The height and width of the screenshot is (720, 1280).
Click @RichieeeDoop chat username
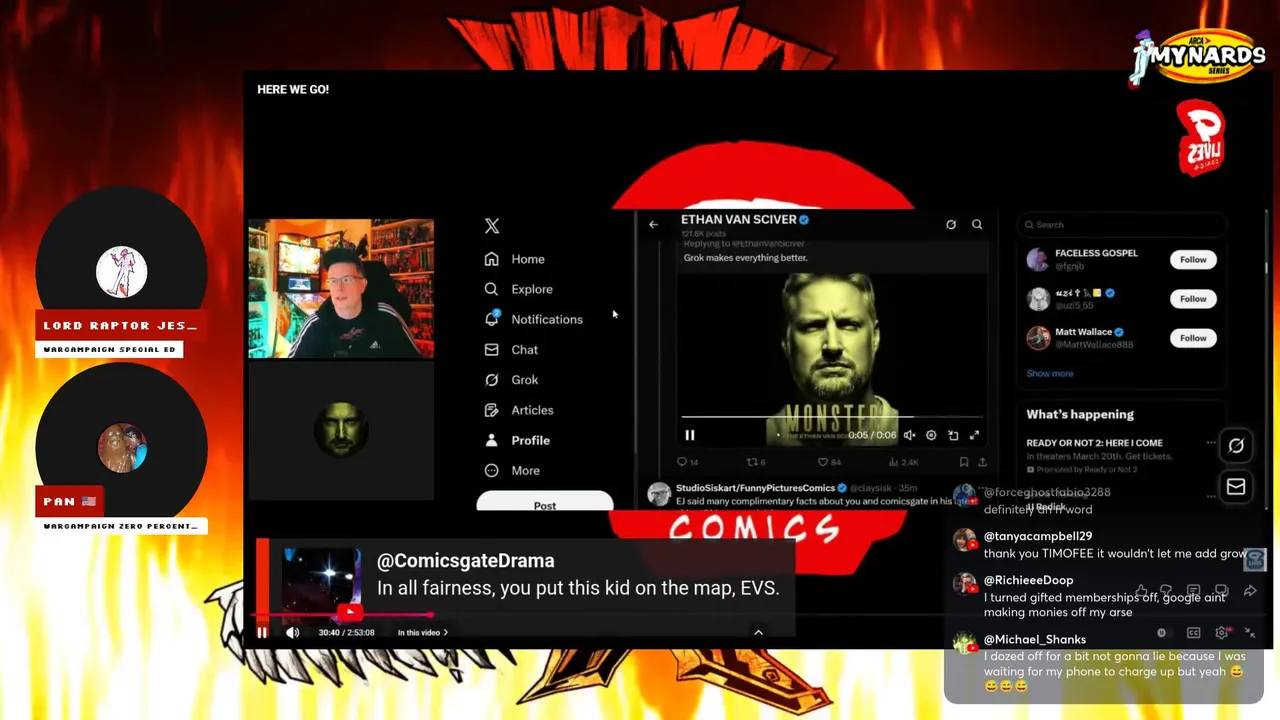1028,580
